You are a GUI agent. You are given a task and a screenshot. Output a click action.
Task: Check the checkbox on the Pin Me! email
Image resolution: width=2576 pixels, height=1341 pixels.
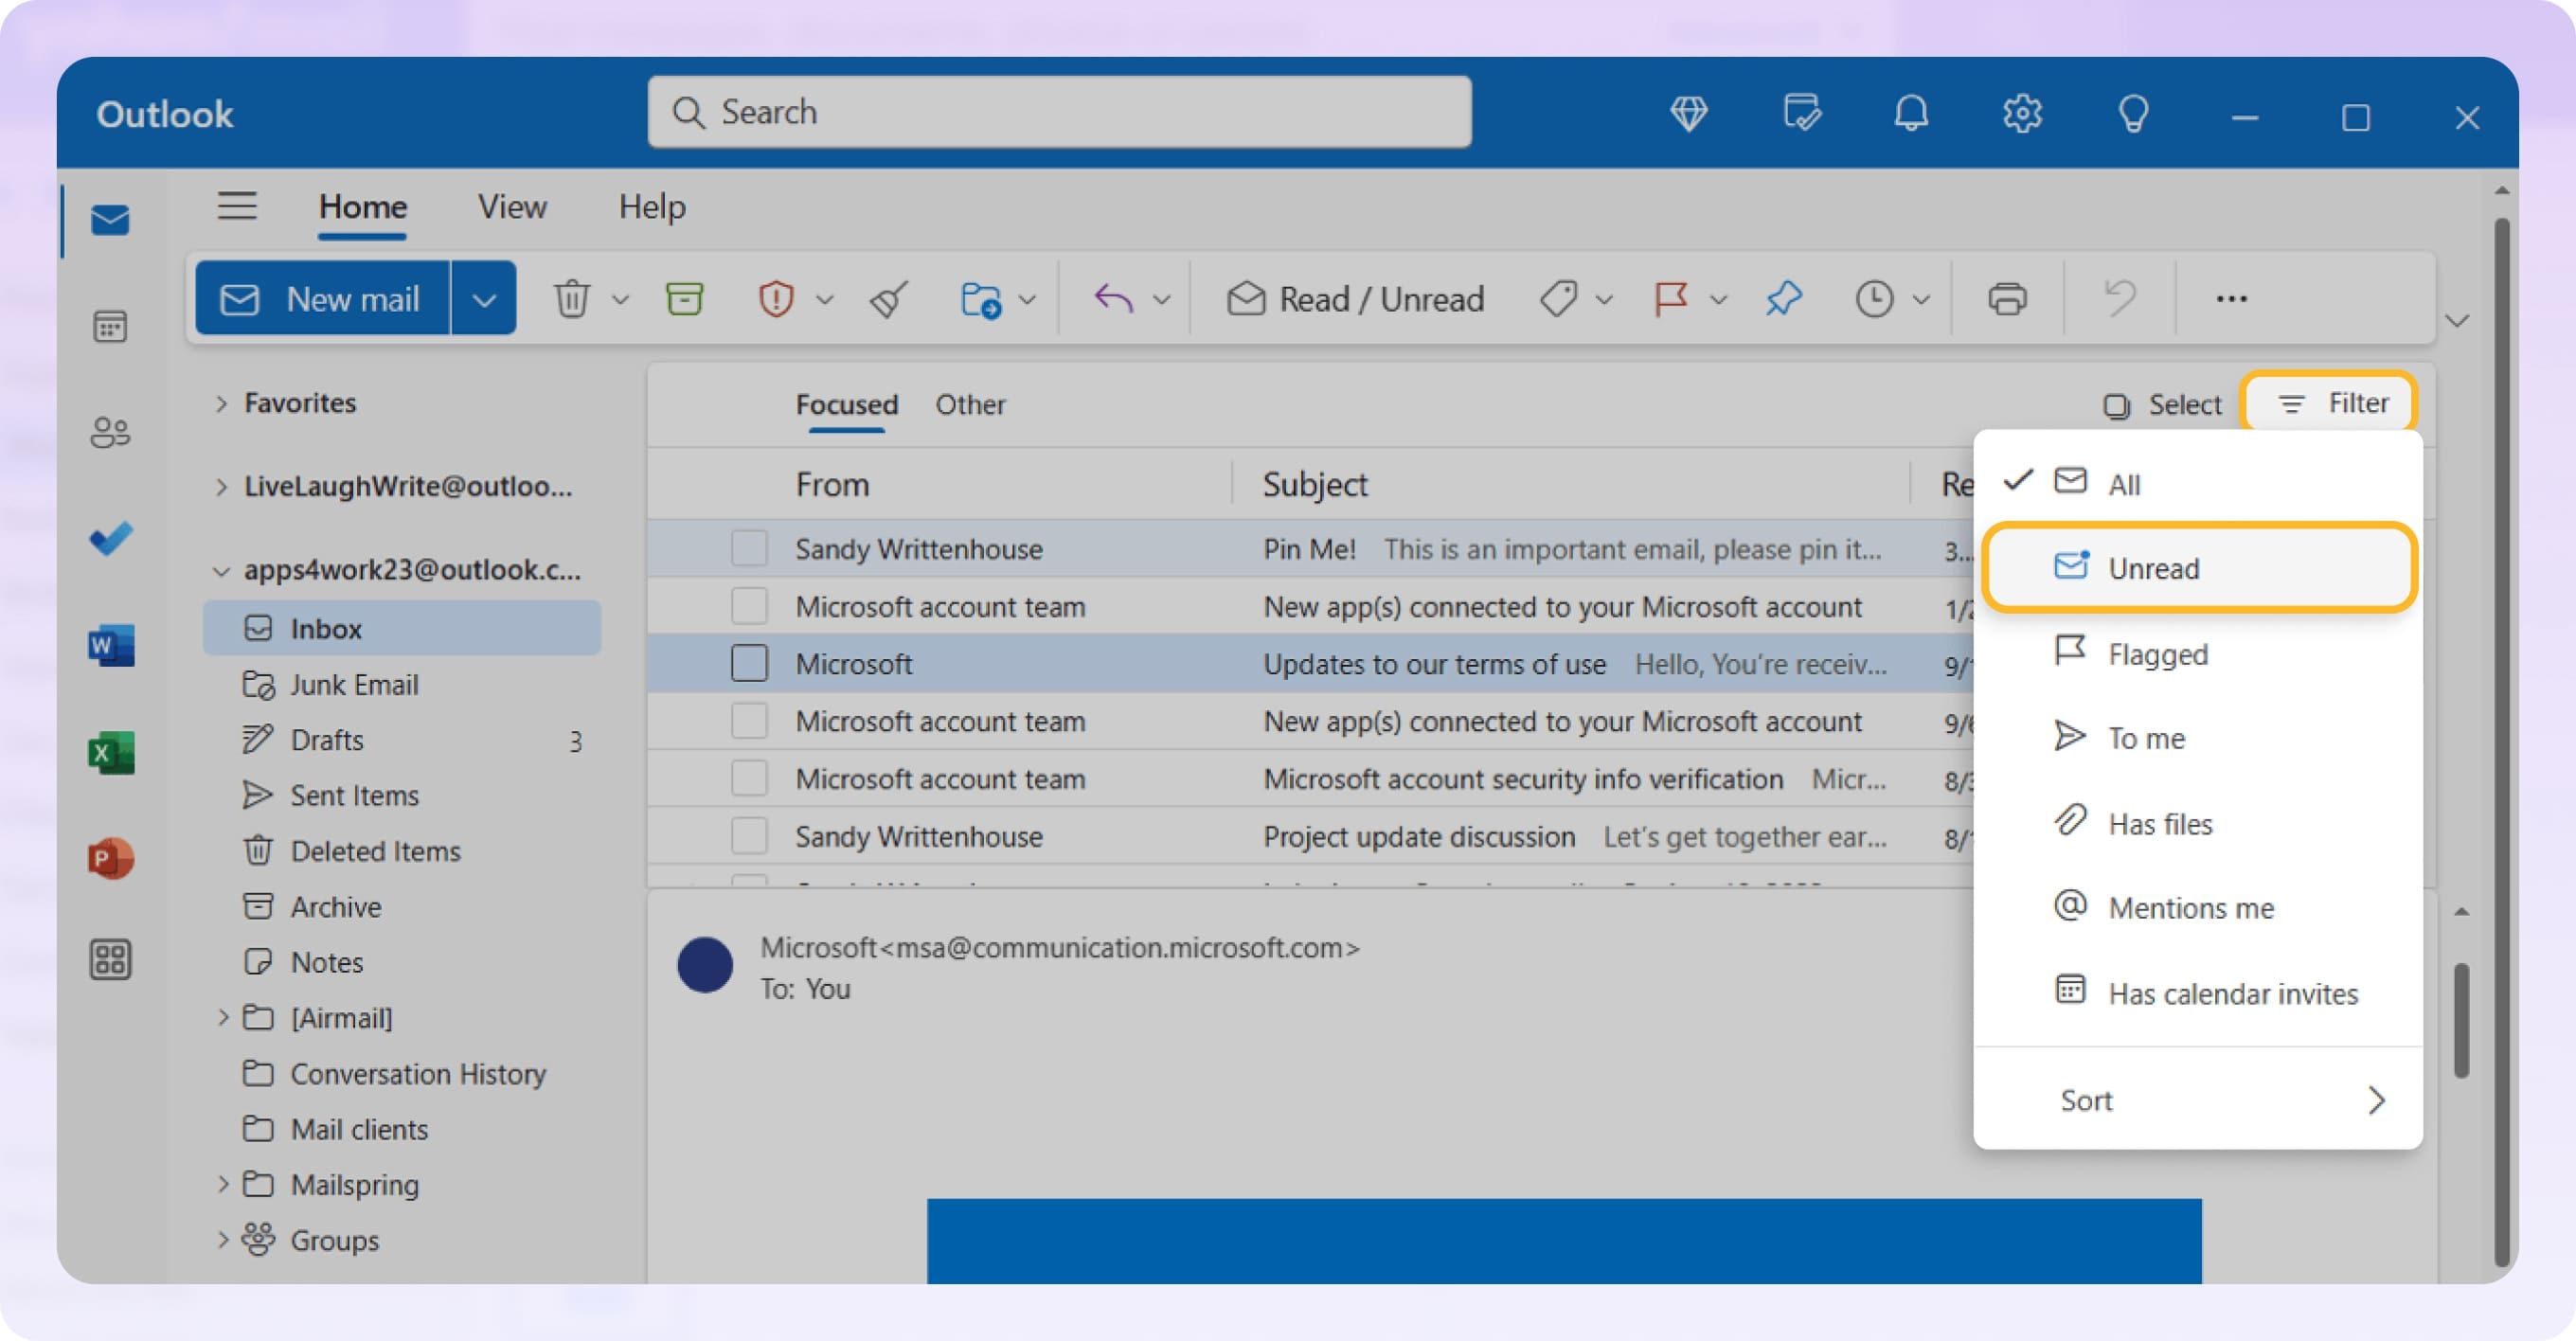tap(749, 548)
